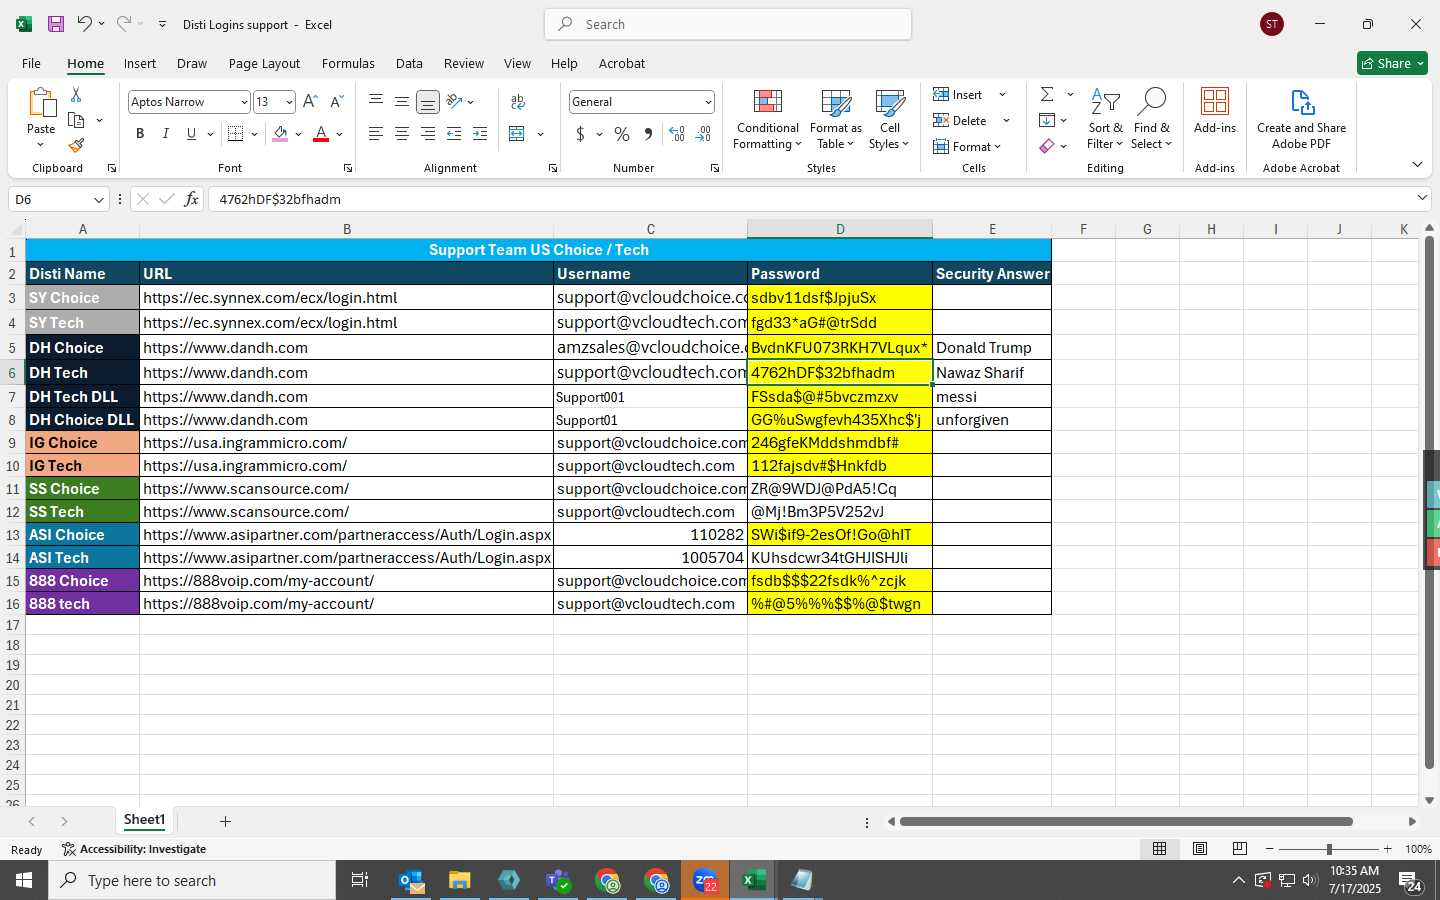This screenshot has width=1440, height=900.
Task: Click the Search box in title bar
Action: point(728,24)
